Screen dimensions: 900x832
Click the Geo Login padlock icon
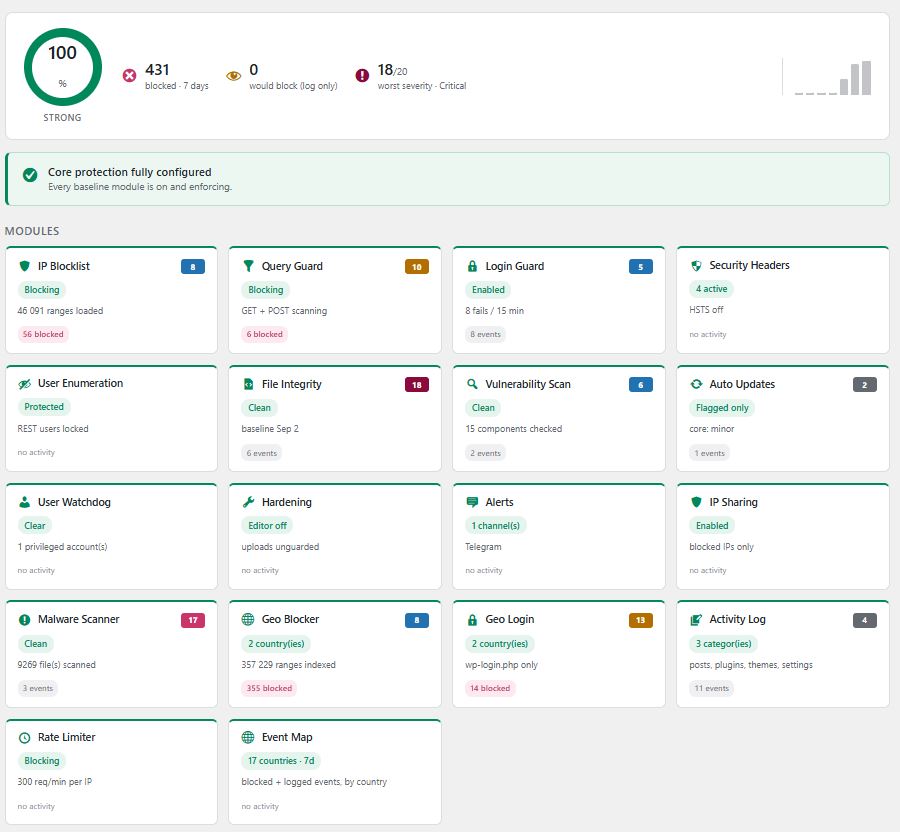coord(472,620)
